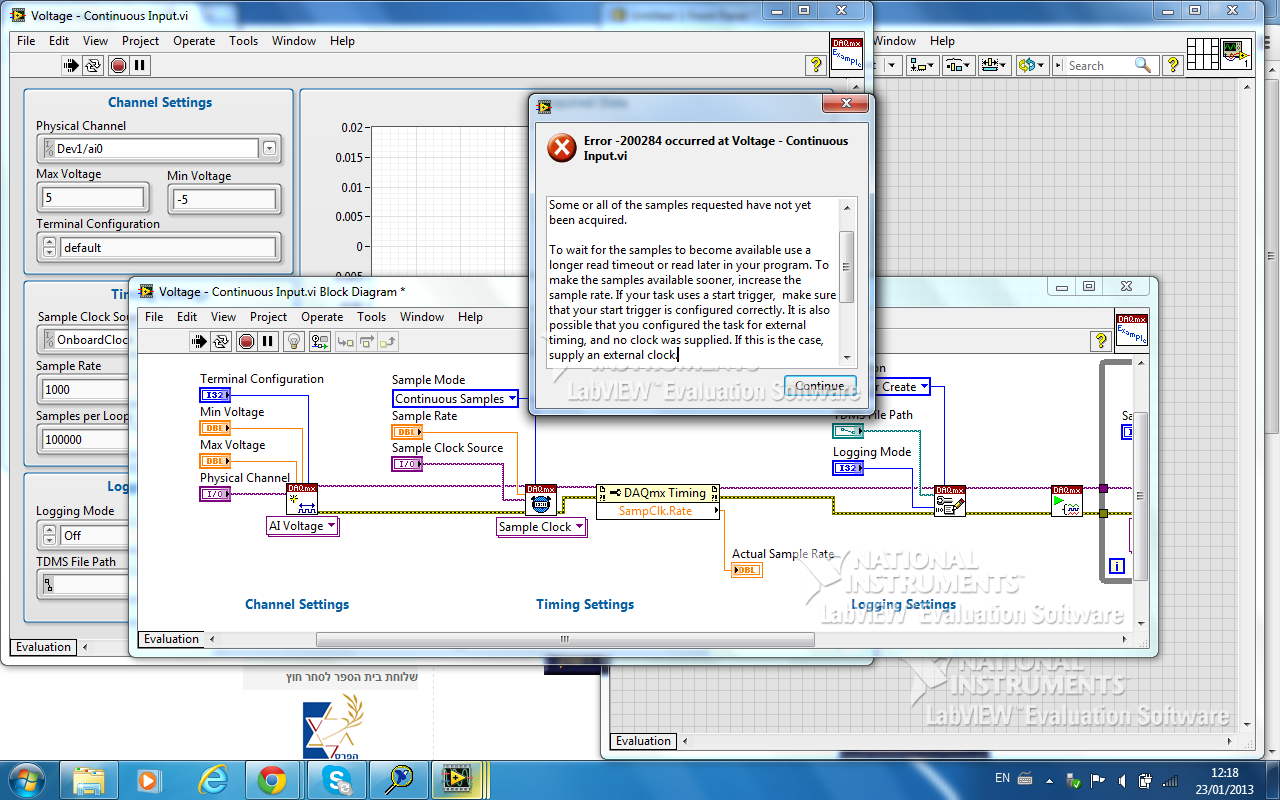Open View menu in front panel window
Screen dimensions: 1280x800
point(95,41)
